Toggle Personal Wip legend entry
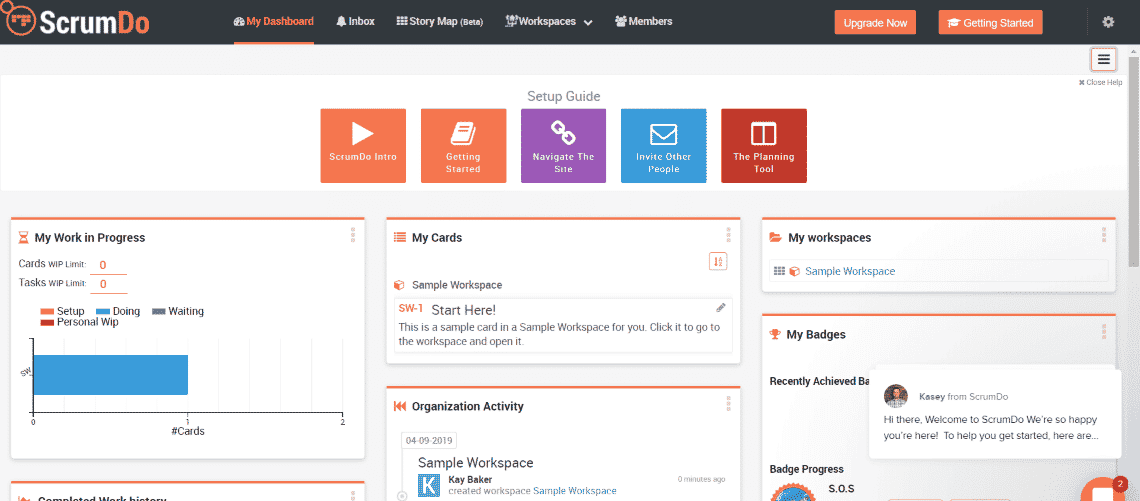 (79, 322)
